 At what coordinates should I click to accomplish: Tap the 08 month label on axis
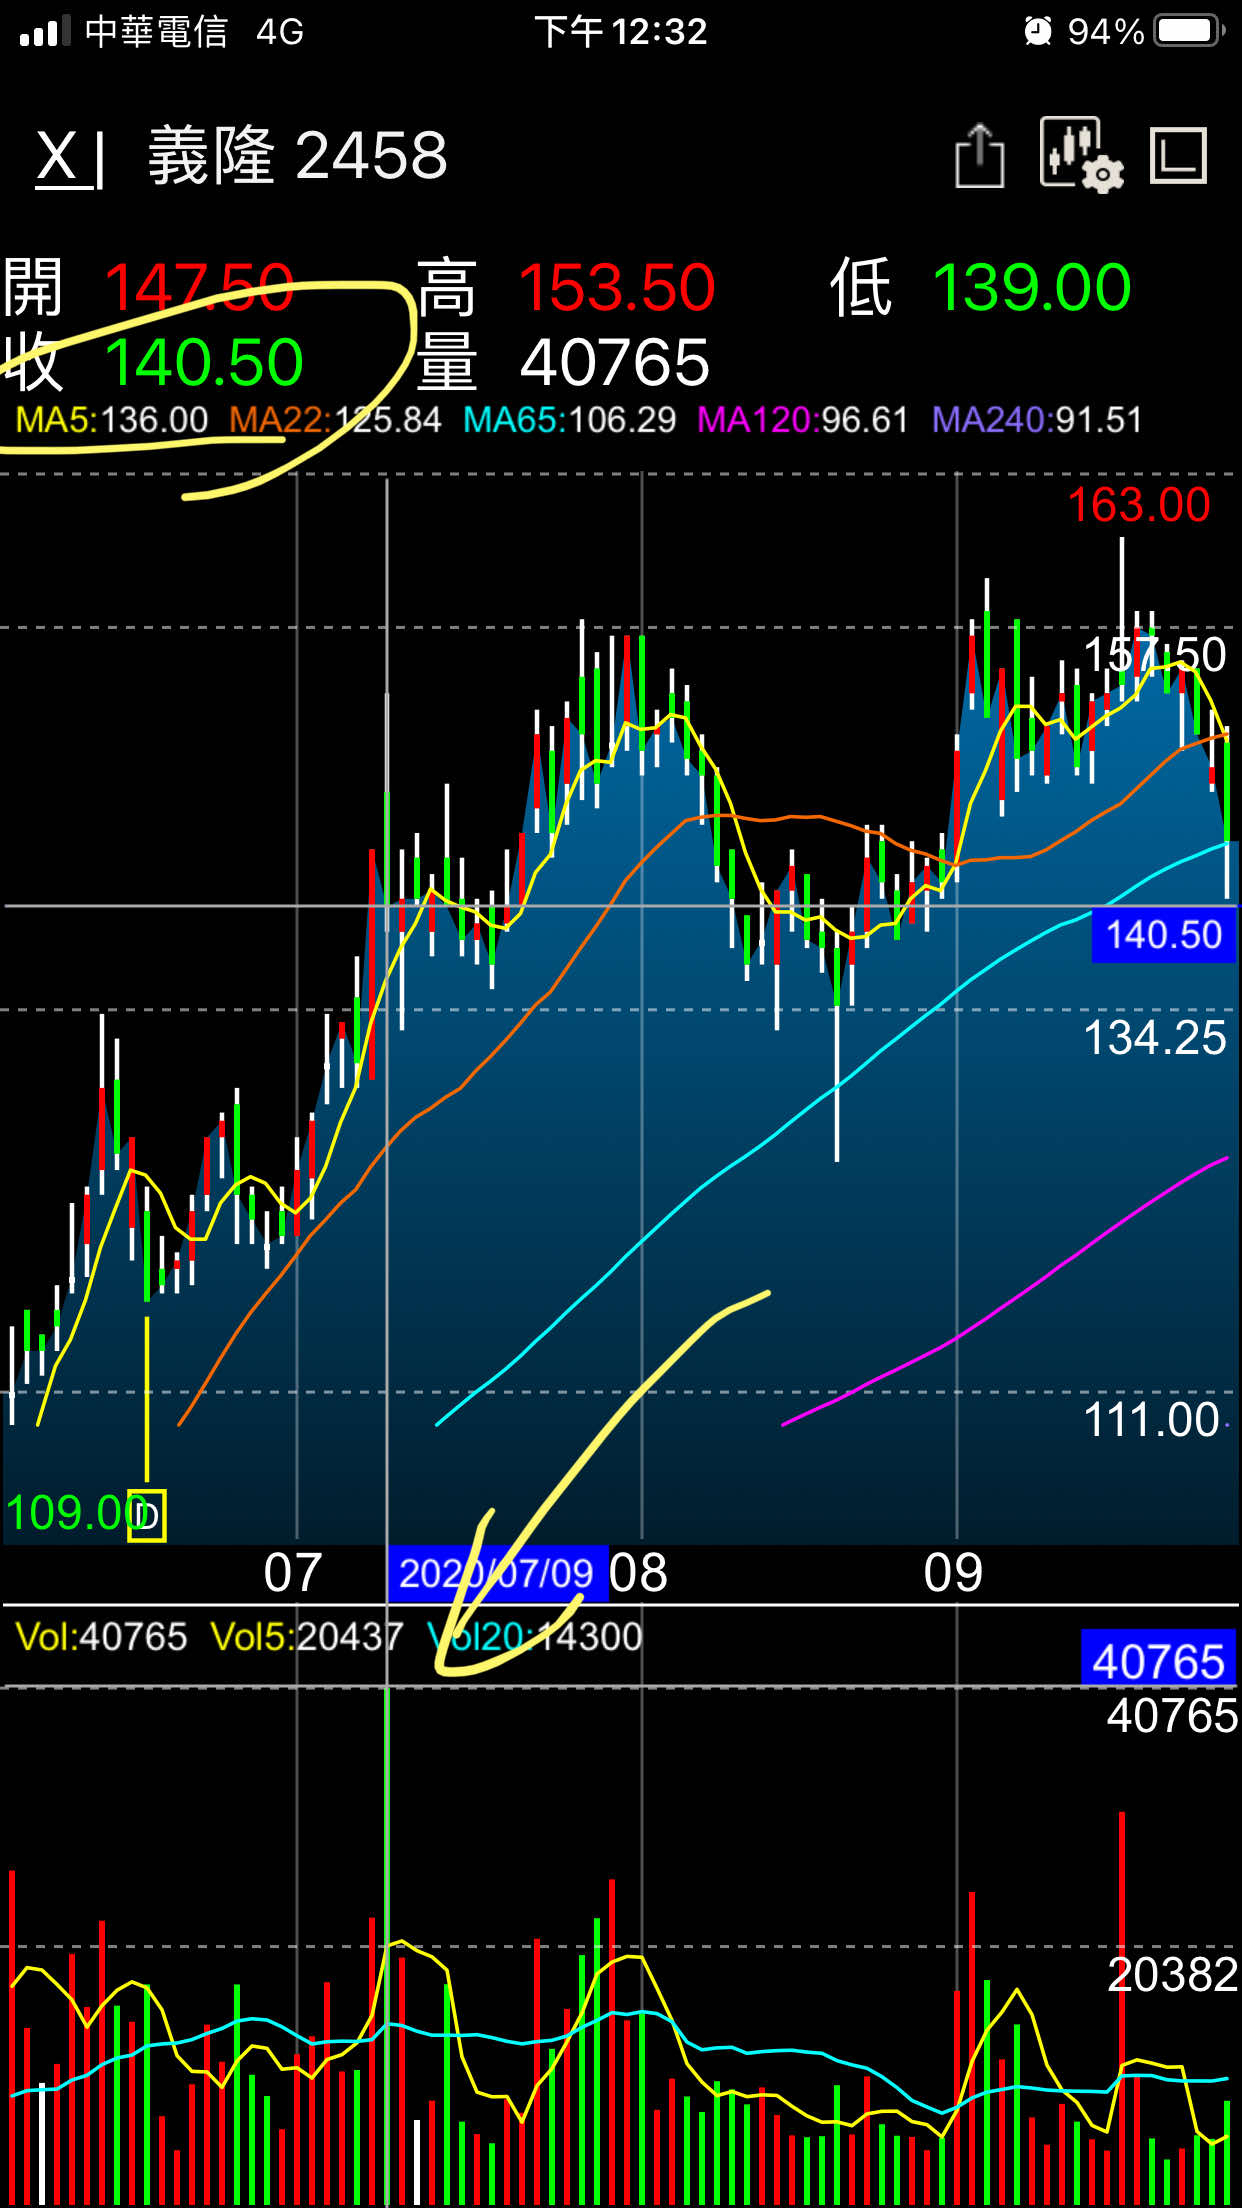(x=638, y=1573)
